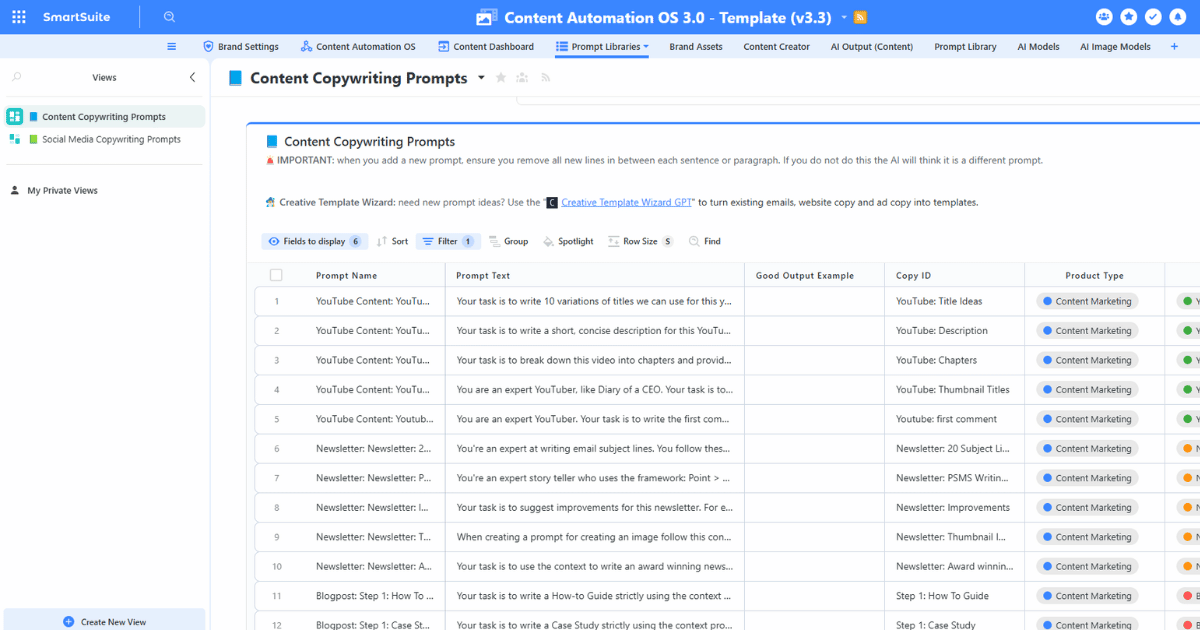Click the prompt text starting "When creating a prompt"
Viewport: 1200px width, 630px height.
[x=594, y=537]
